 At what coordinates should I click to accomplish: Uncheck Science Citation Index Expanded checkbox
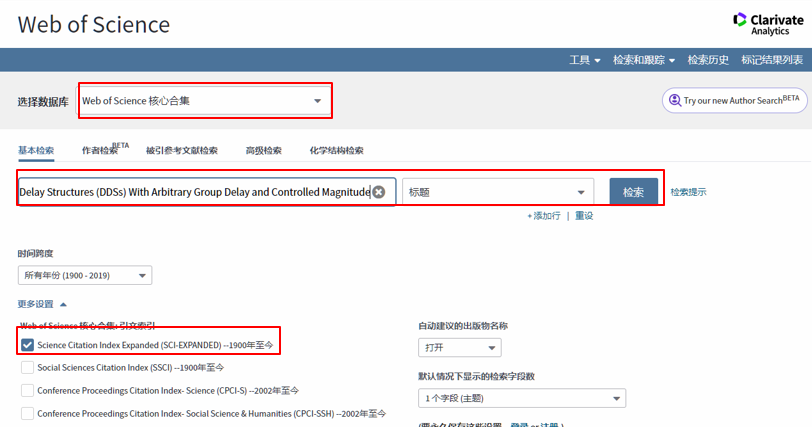coord(28,344)
